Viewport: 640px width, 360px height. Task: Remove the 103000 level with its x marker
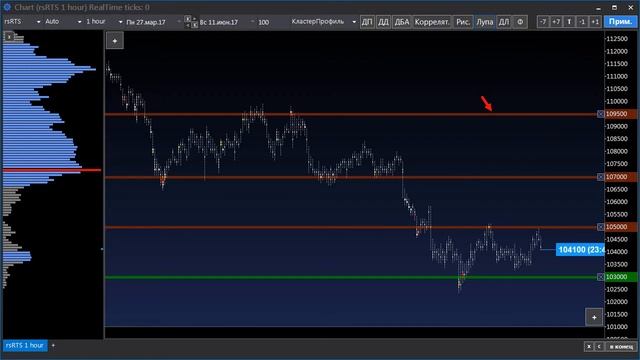coord(600,277)
